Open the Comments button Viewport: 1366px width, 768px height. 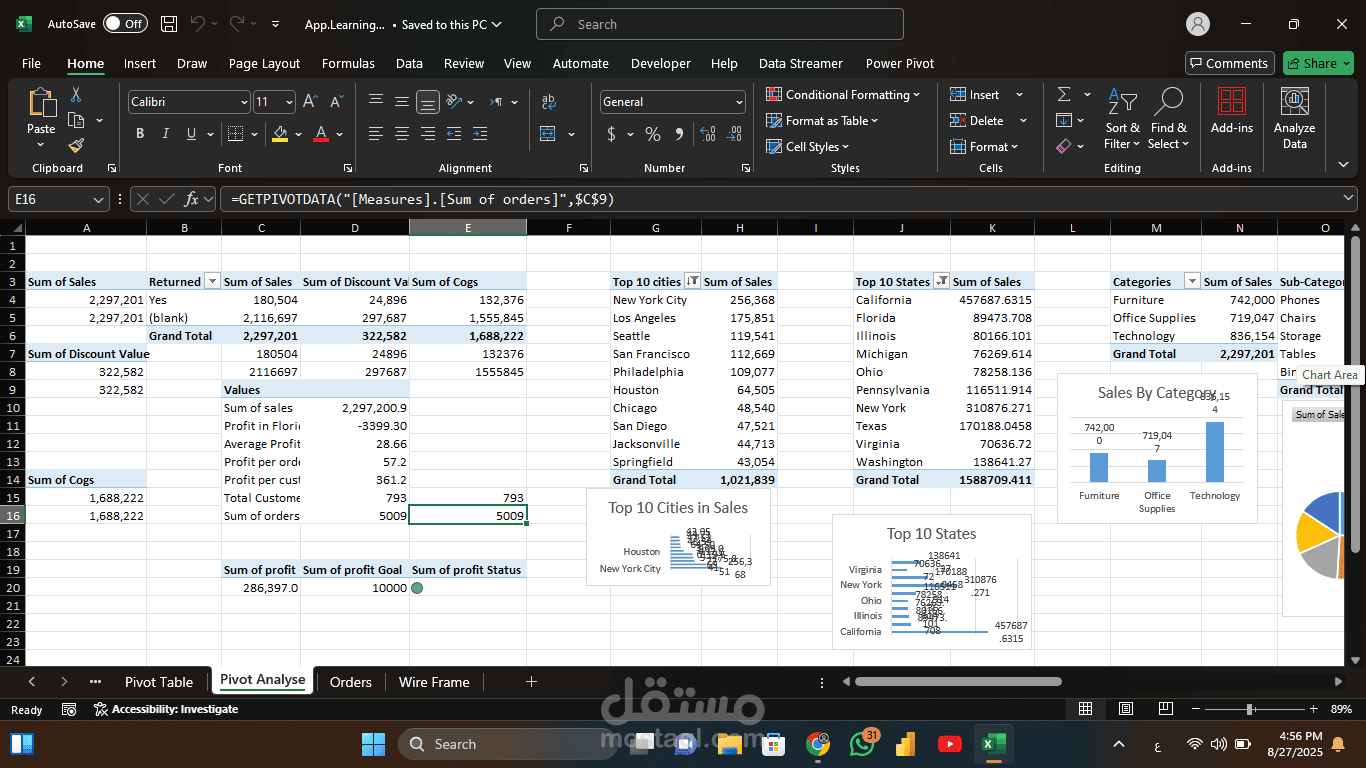click(1229, 63)
